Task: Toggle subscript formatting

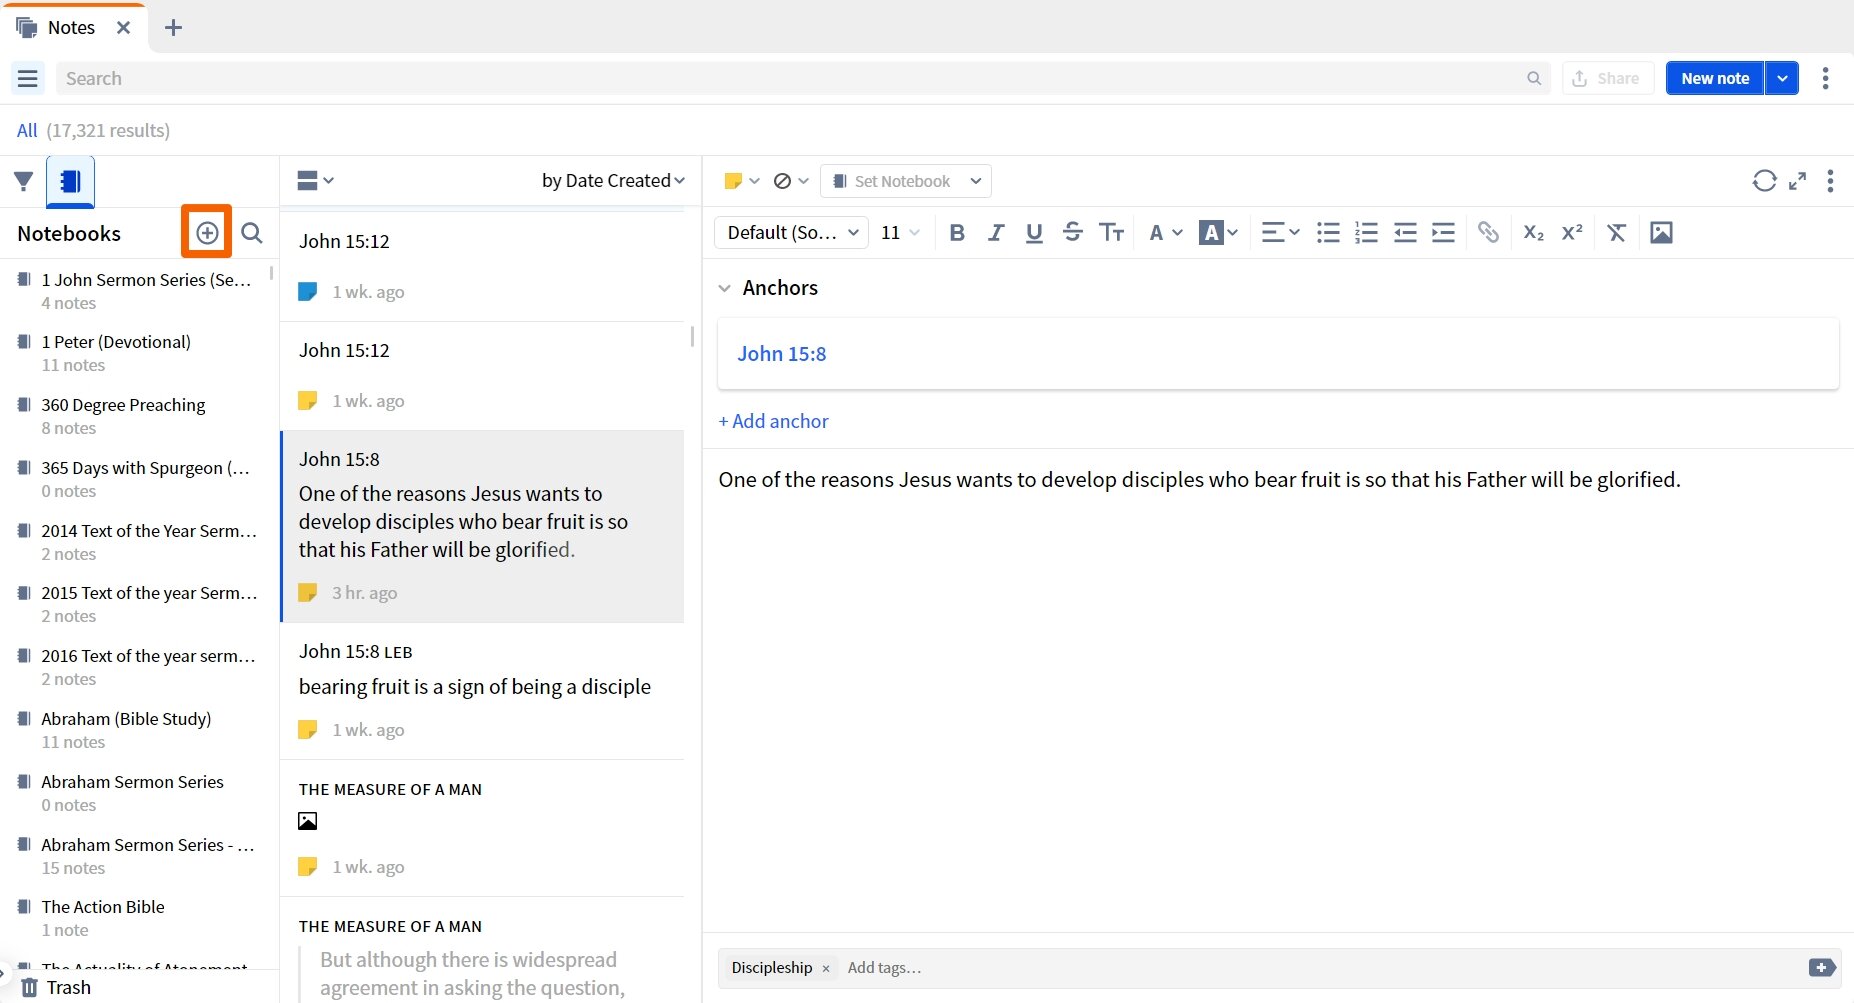Action: click(x=1533, y=233)
